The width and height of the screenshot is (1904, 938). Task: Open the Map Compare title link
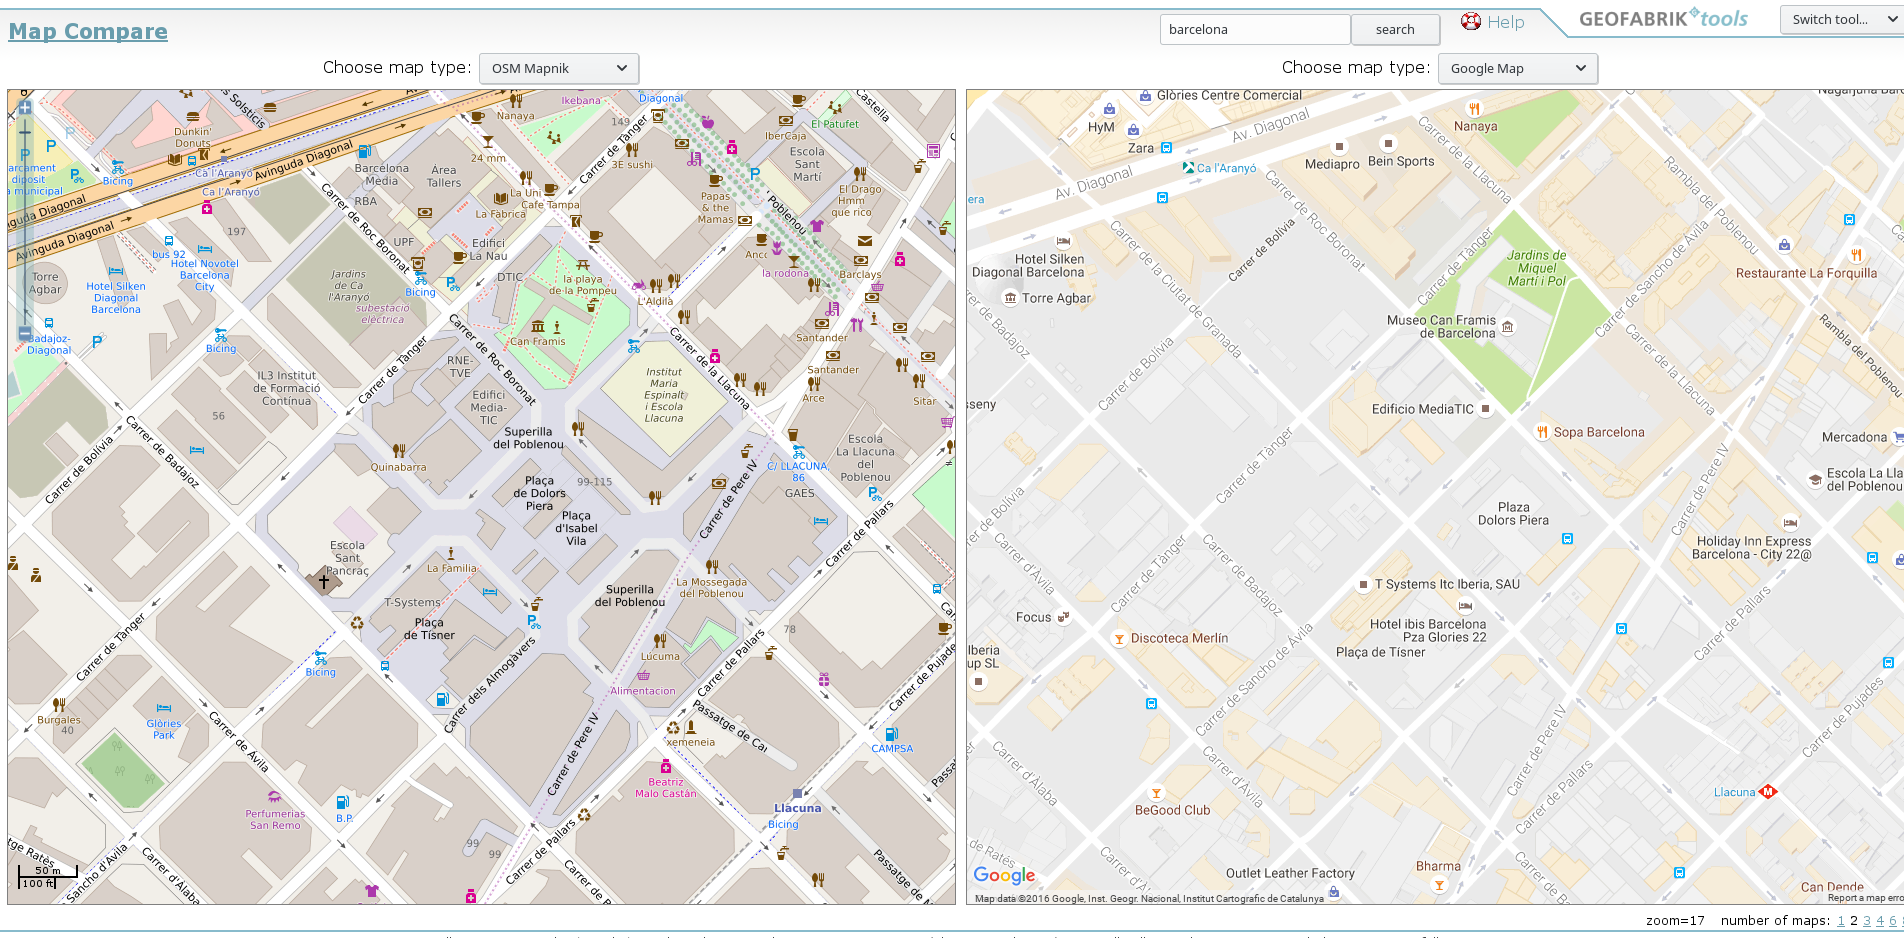coord(88,32)
